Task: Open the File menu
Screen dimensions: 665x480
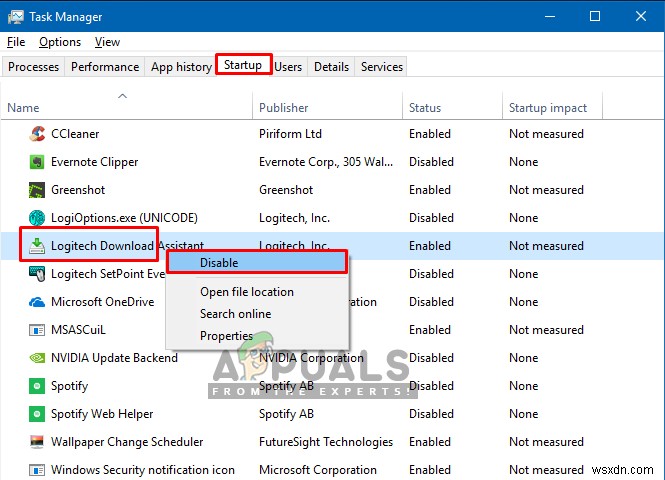Action: (16, 42)
